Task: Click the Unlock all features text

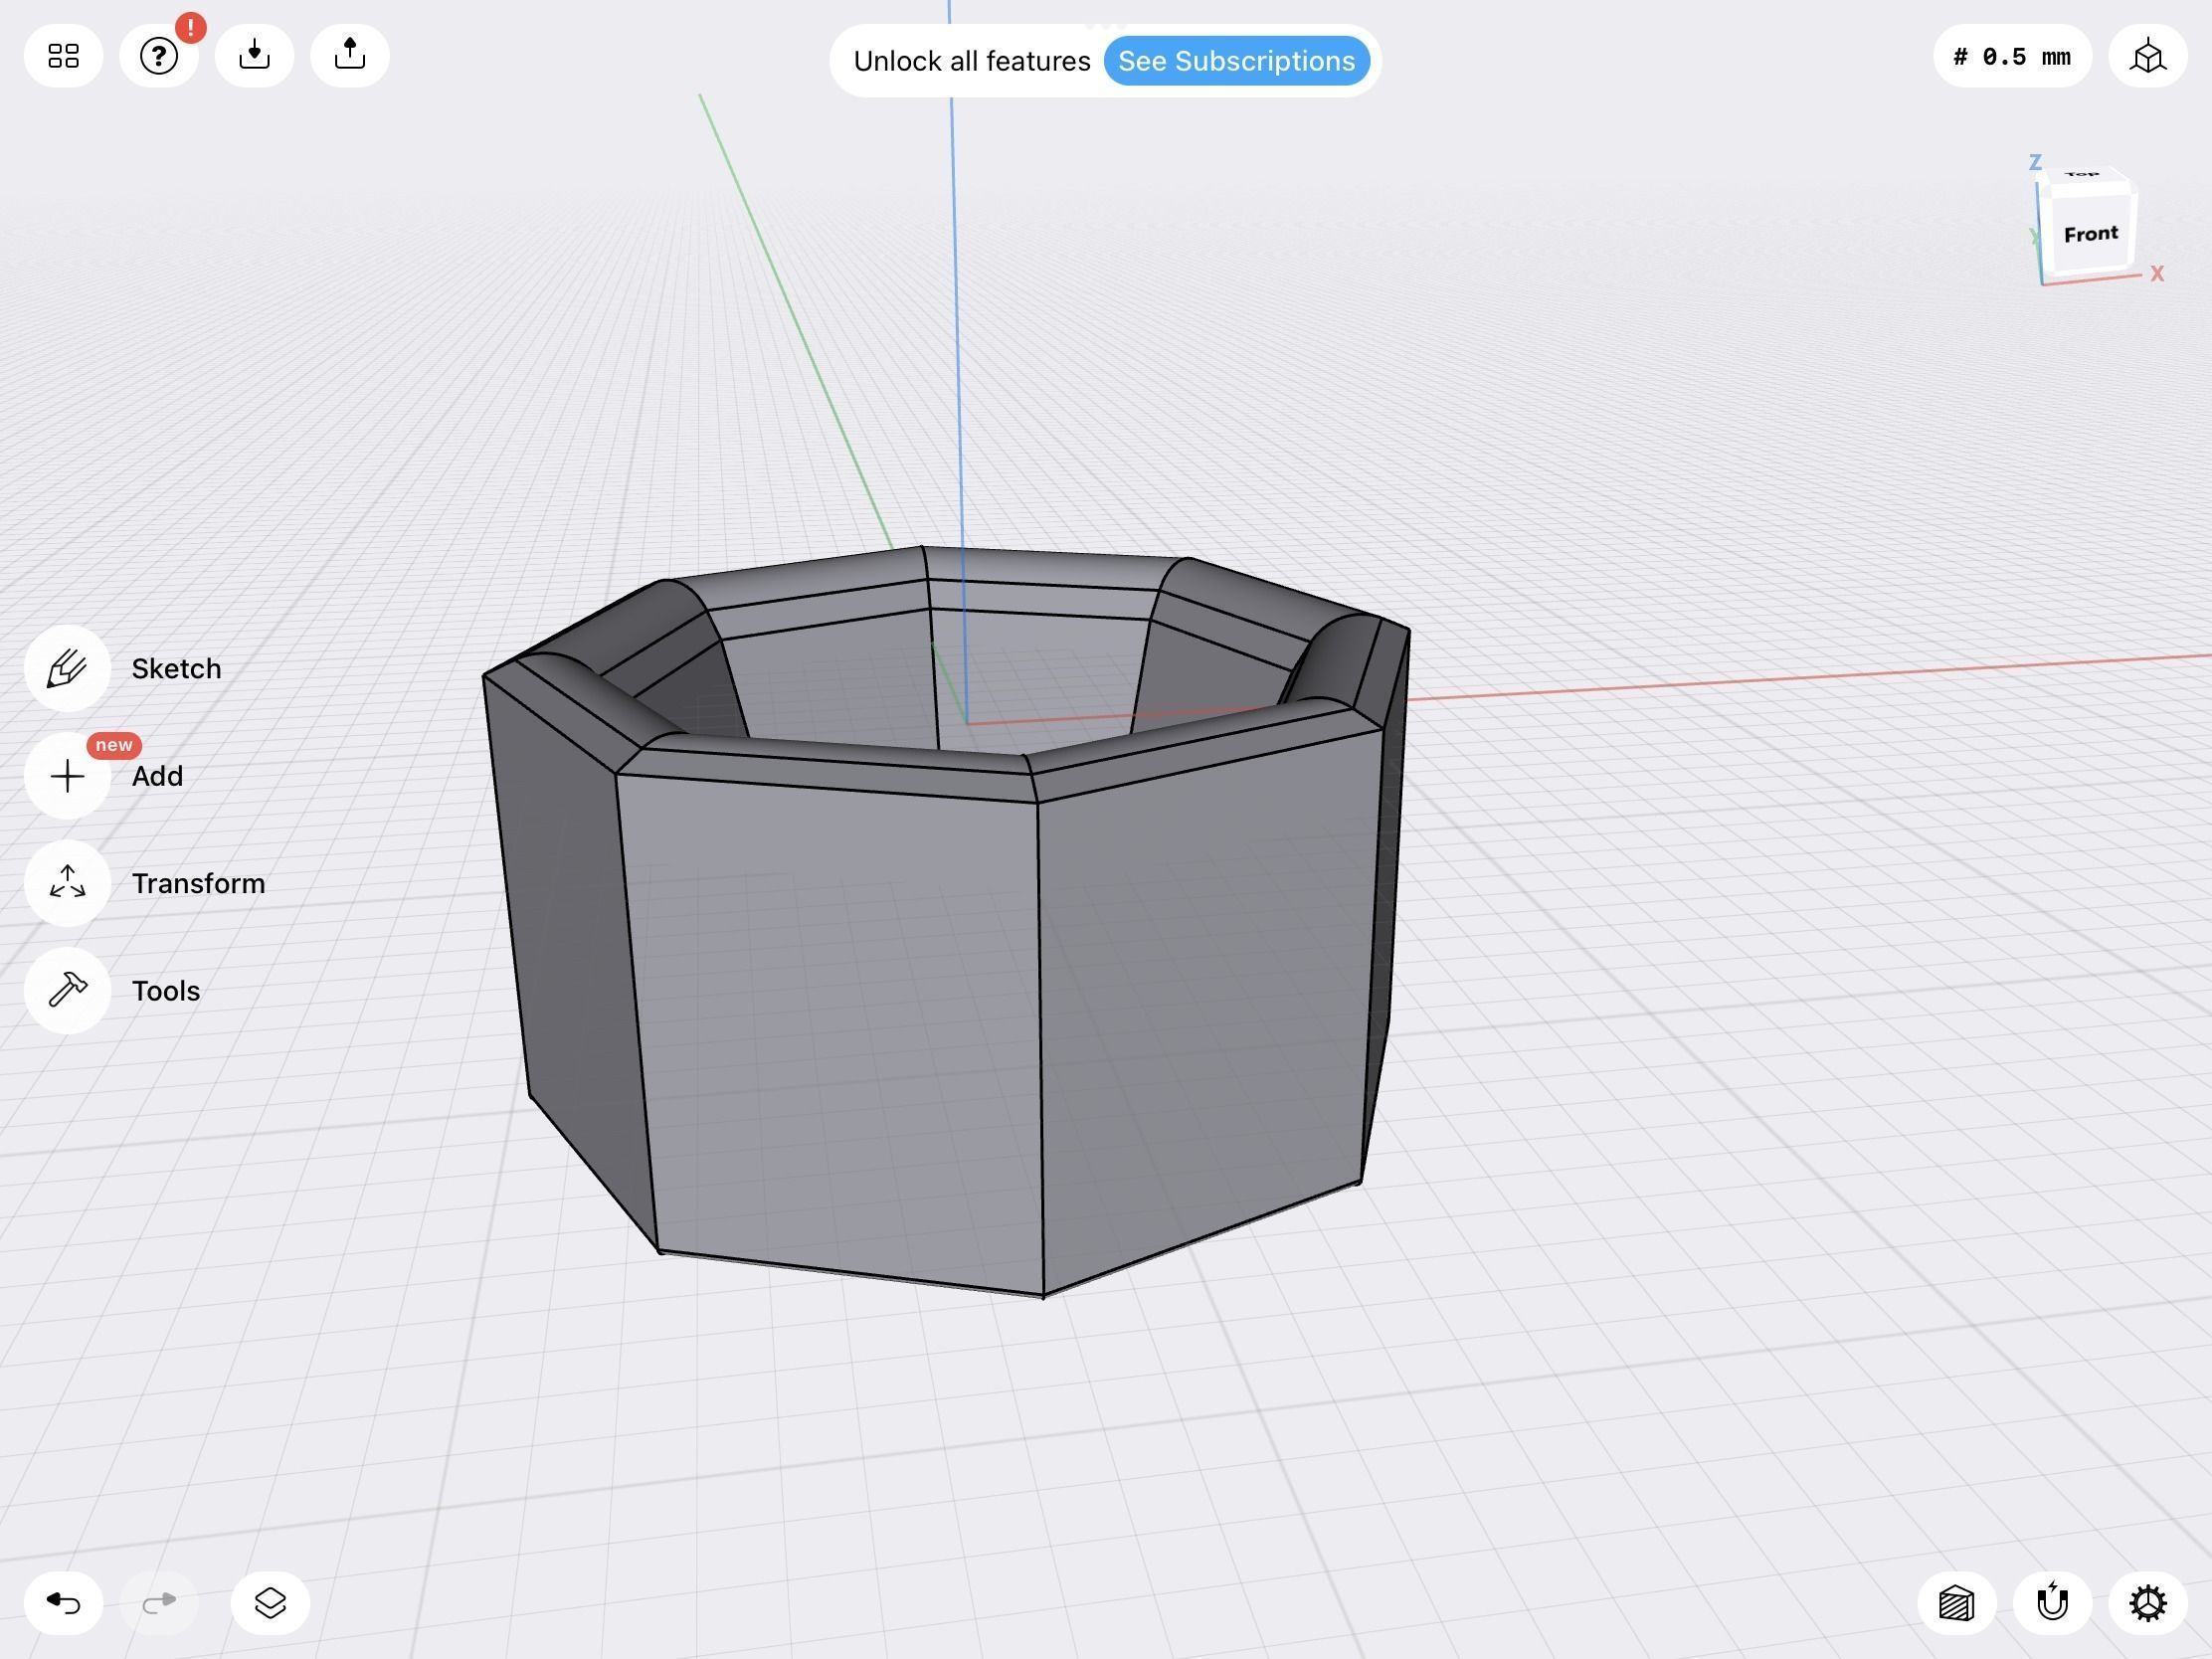Action: 971,61
